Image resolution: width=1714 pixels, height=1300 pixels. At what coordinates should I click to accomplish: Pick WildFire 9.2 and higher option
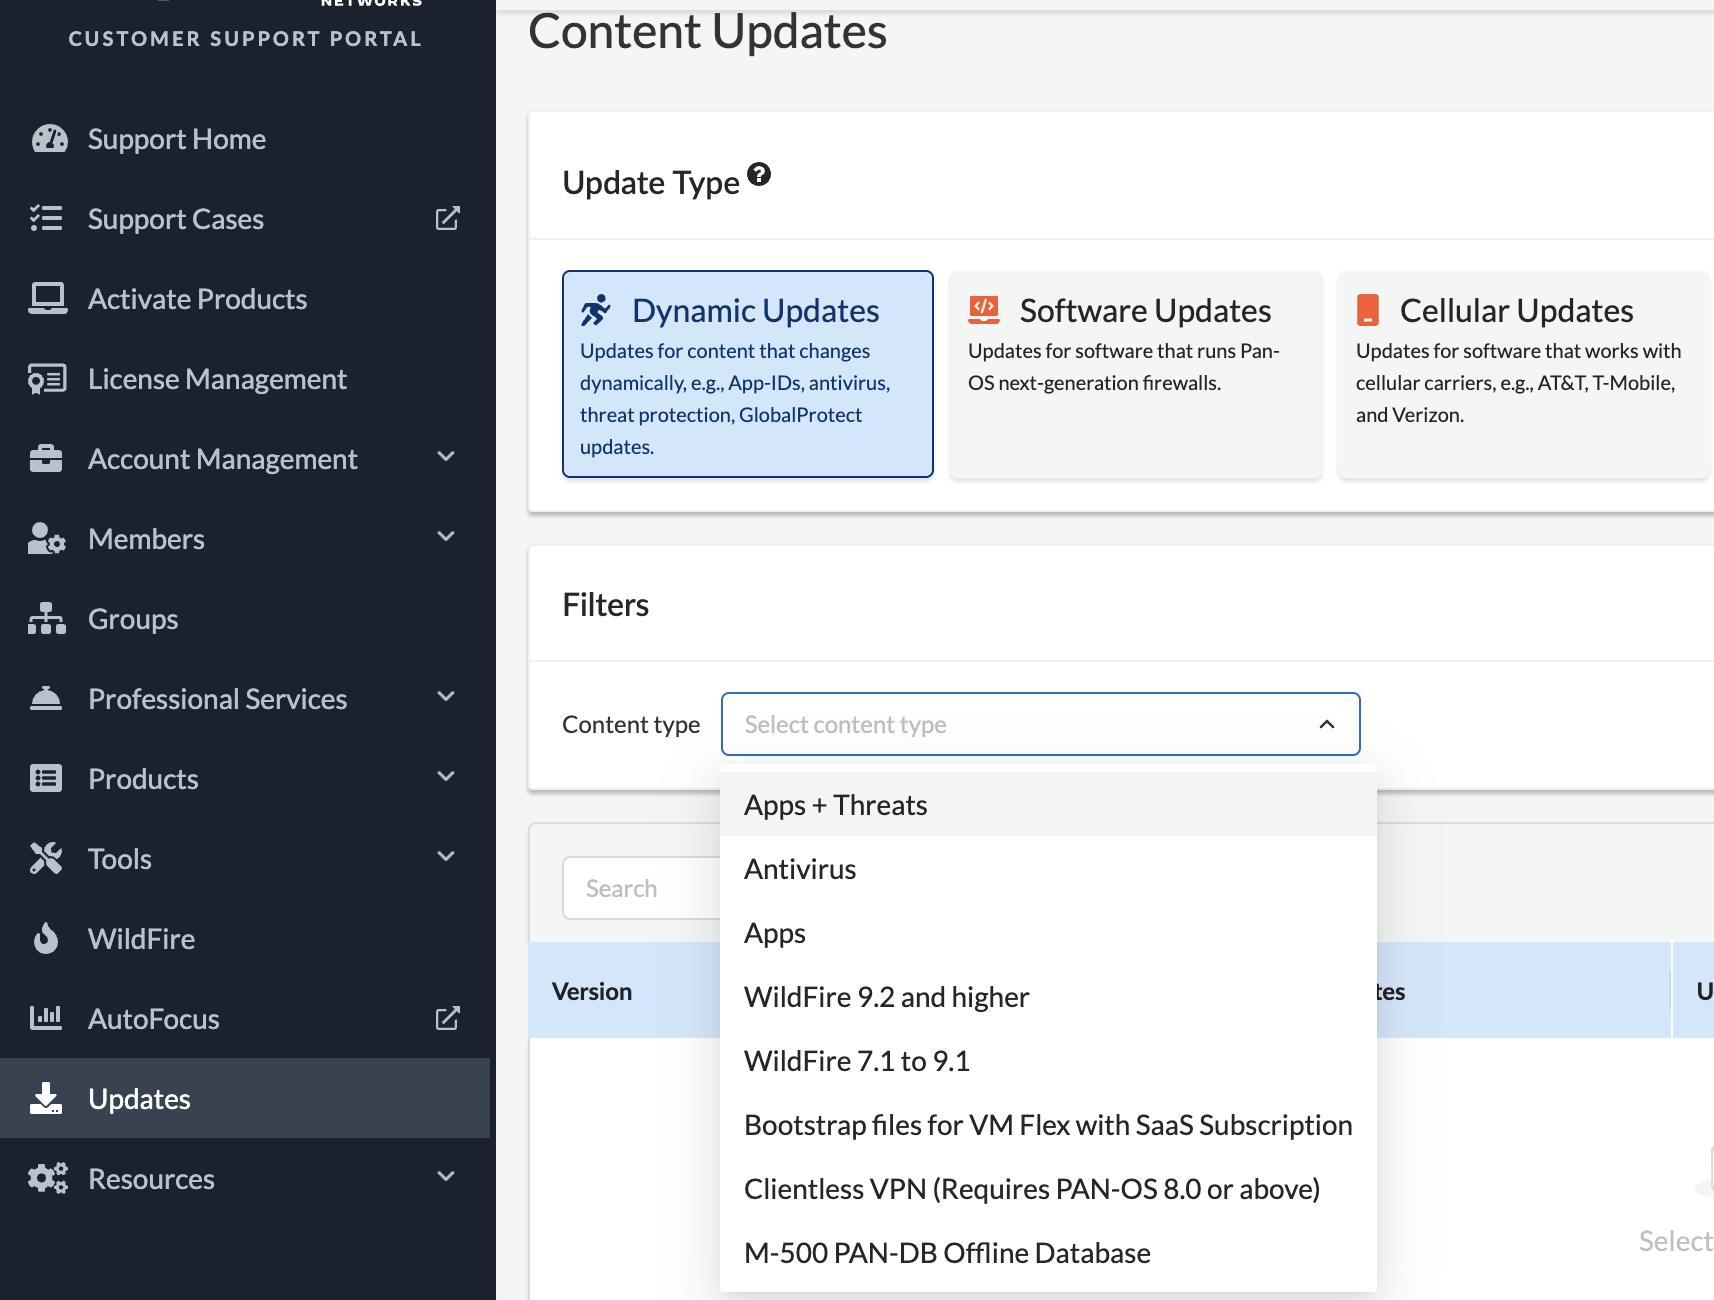[886, 997]
